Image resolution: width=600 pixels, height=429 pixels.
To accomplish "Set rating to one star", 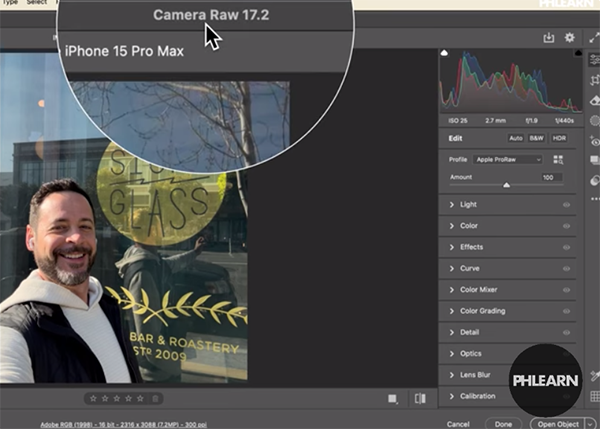I will 93,399.
